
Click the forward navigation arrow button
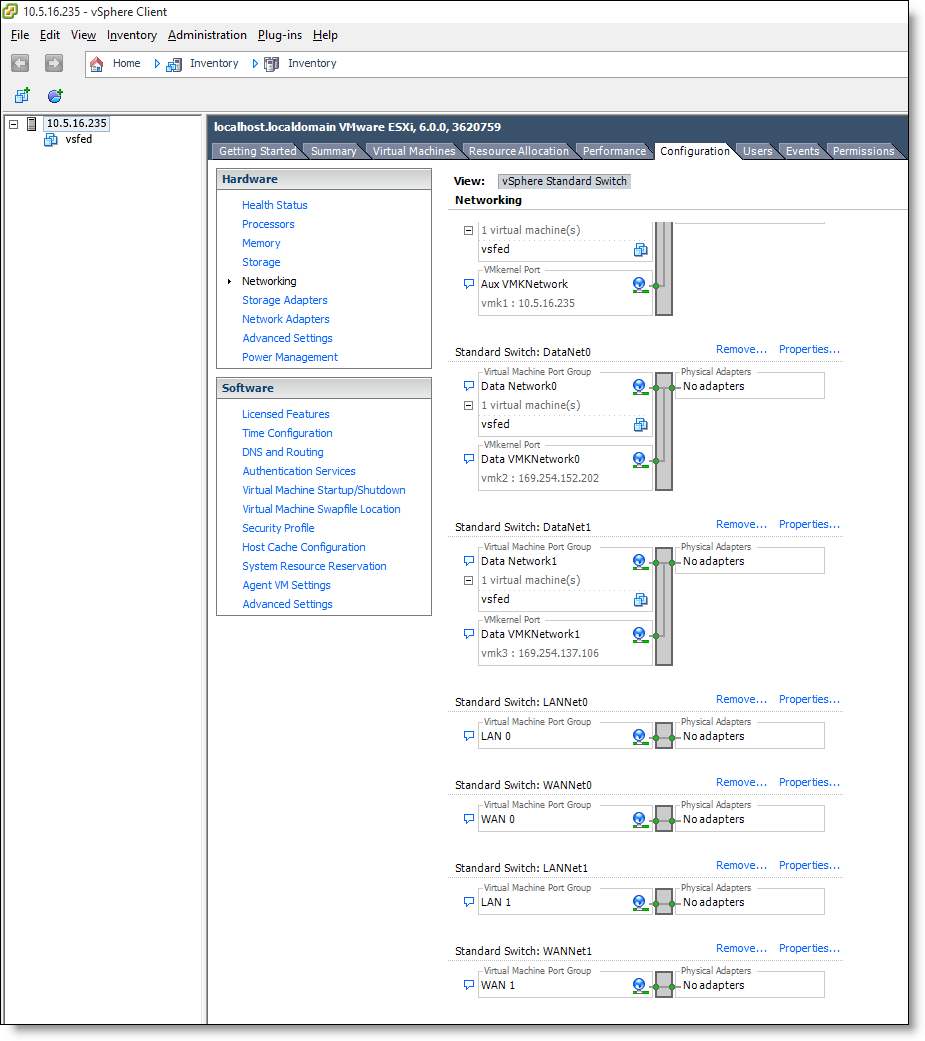(x=54, y=63)
